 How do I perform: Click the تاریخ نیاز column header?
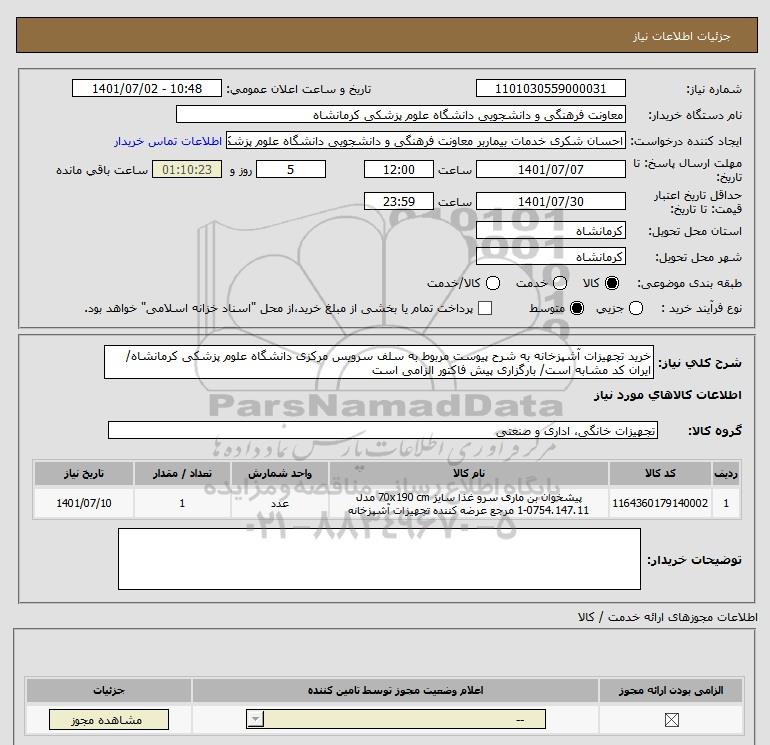point(83,473)
